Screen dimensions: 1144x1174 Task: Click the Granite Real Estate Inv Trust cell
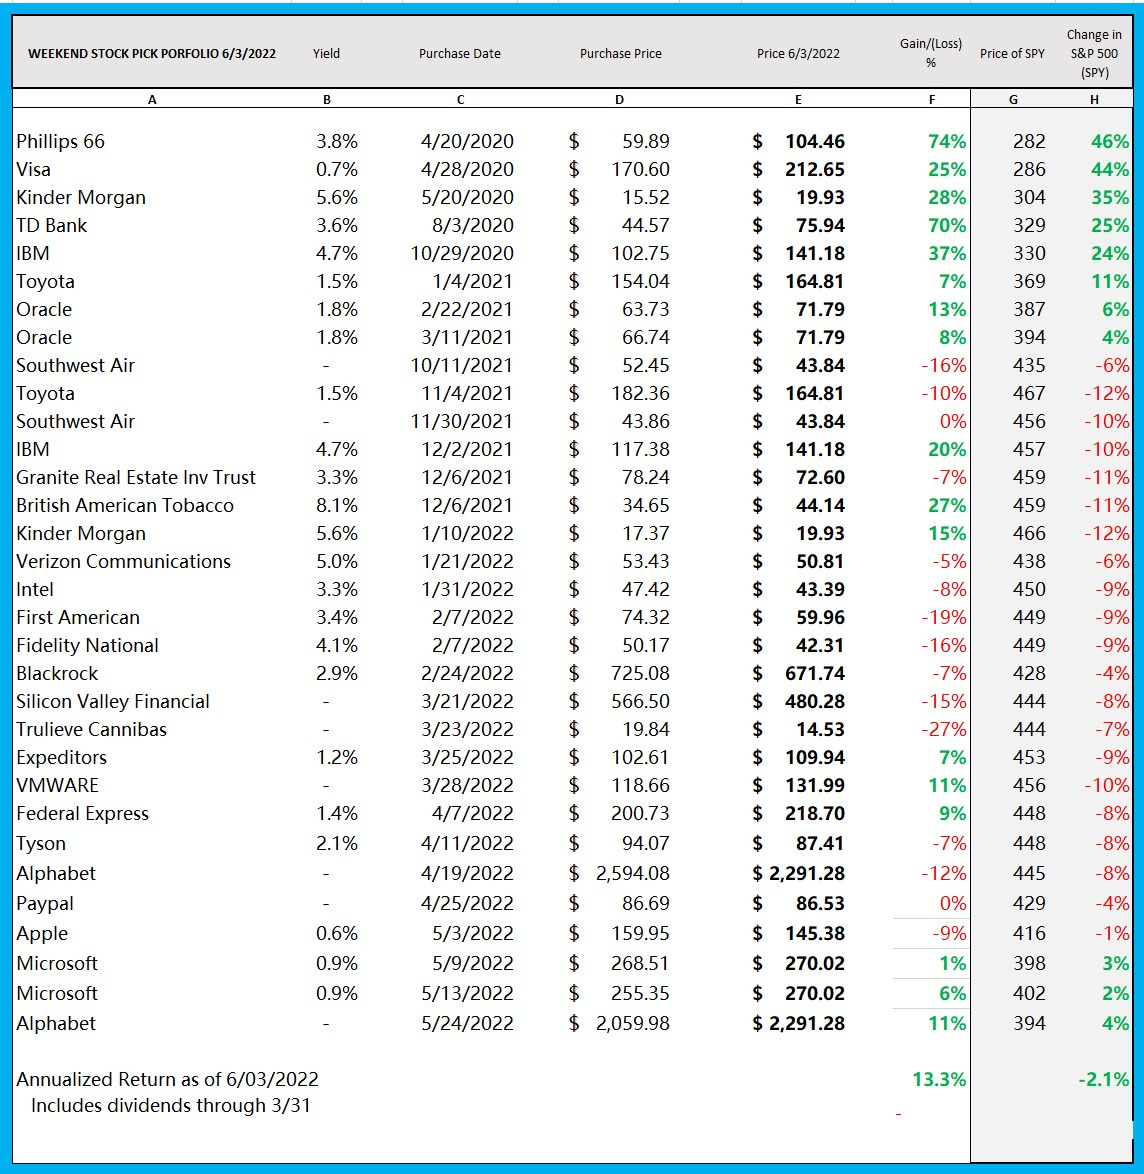136,478
